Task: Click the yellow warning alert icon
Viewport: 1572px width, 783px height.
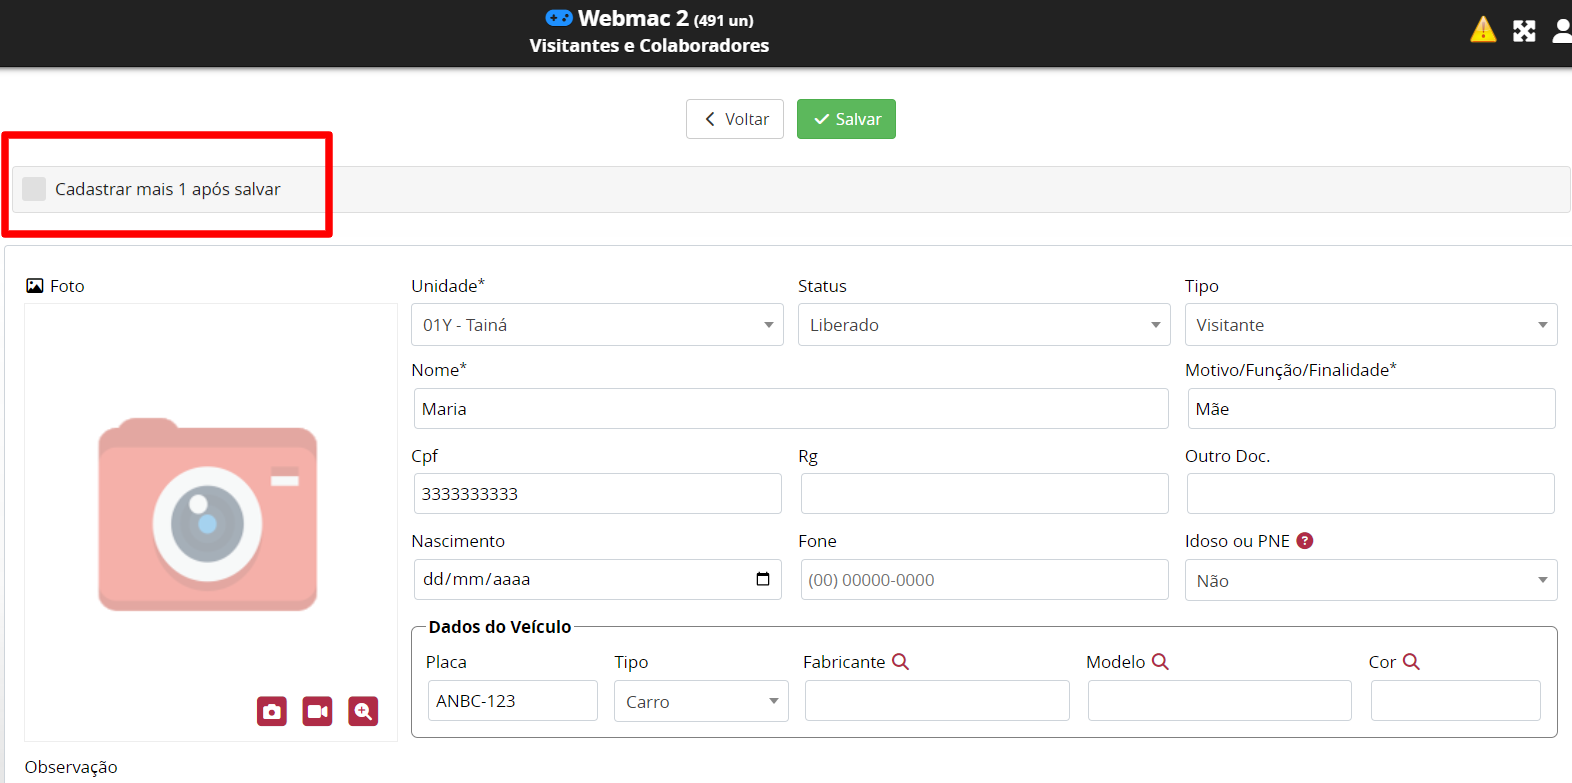Action: pyautogui.click(x=1483, y=30)
